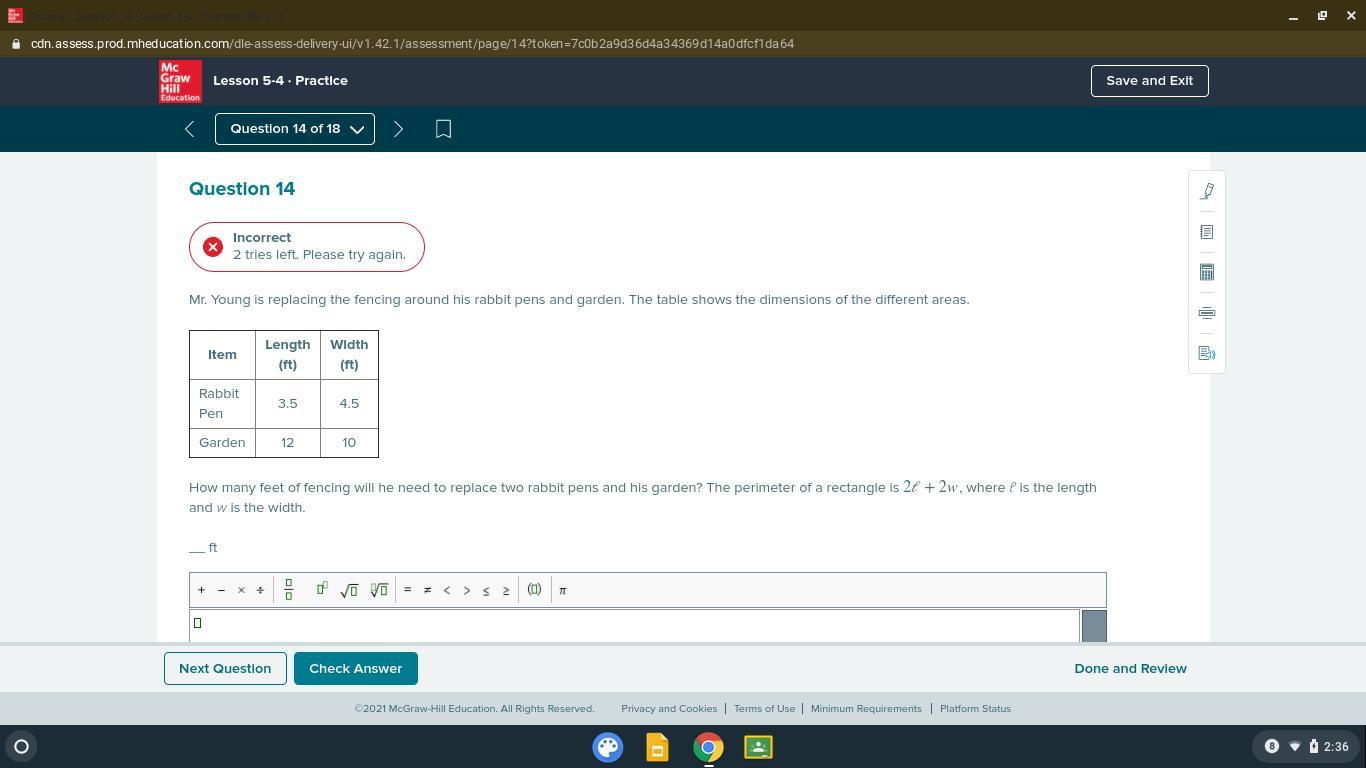This screenshot has width=1366, height=768.
Task: Insert a multiplication sign
Action: click(241, 590)
